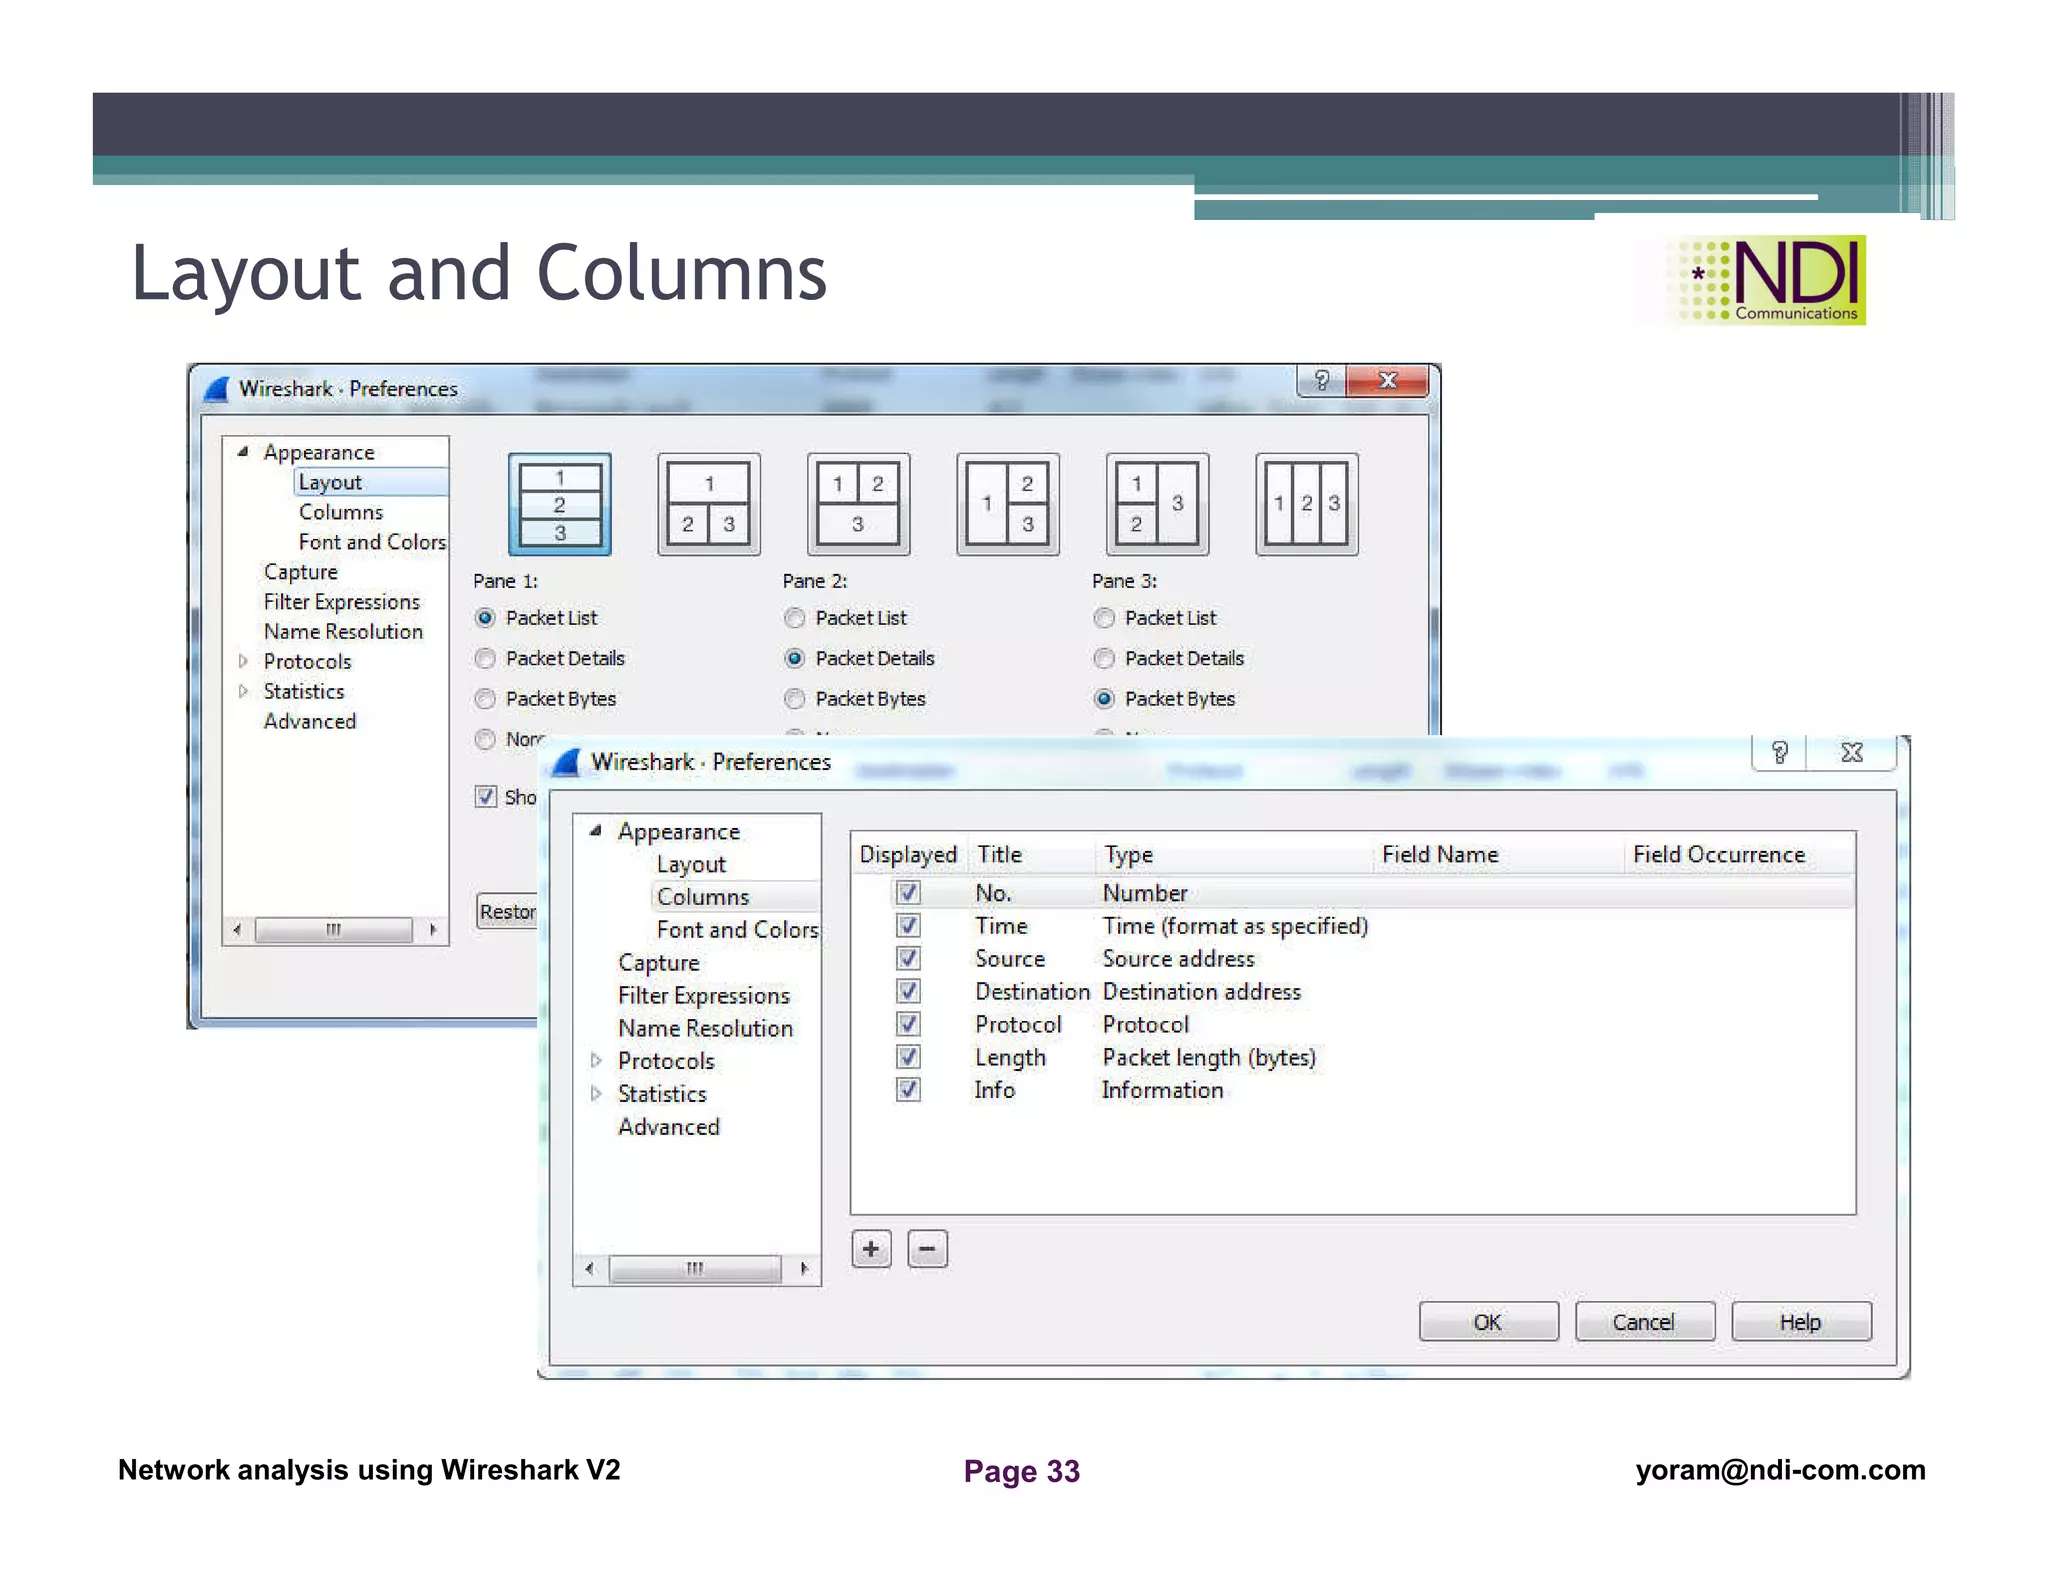Image resolution: width=2048 pixels, height=1582 pixels.
Task: Click the Columns window tree horizontal scrollbar thumb
Action: (695, 1269)
